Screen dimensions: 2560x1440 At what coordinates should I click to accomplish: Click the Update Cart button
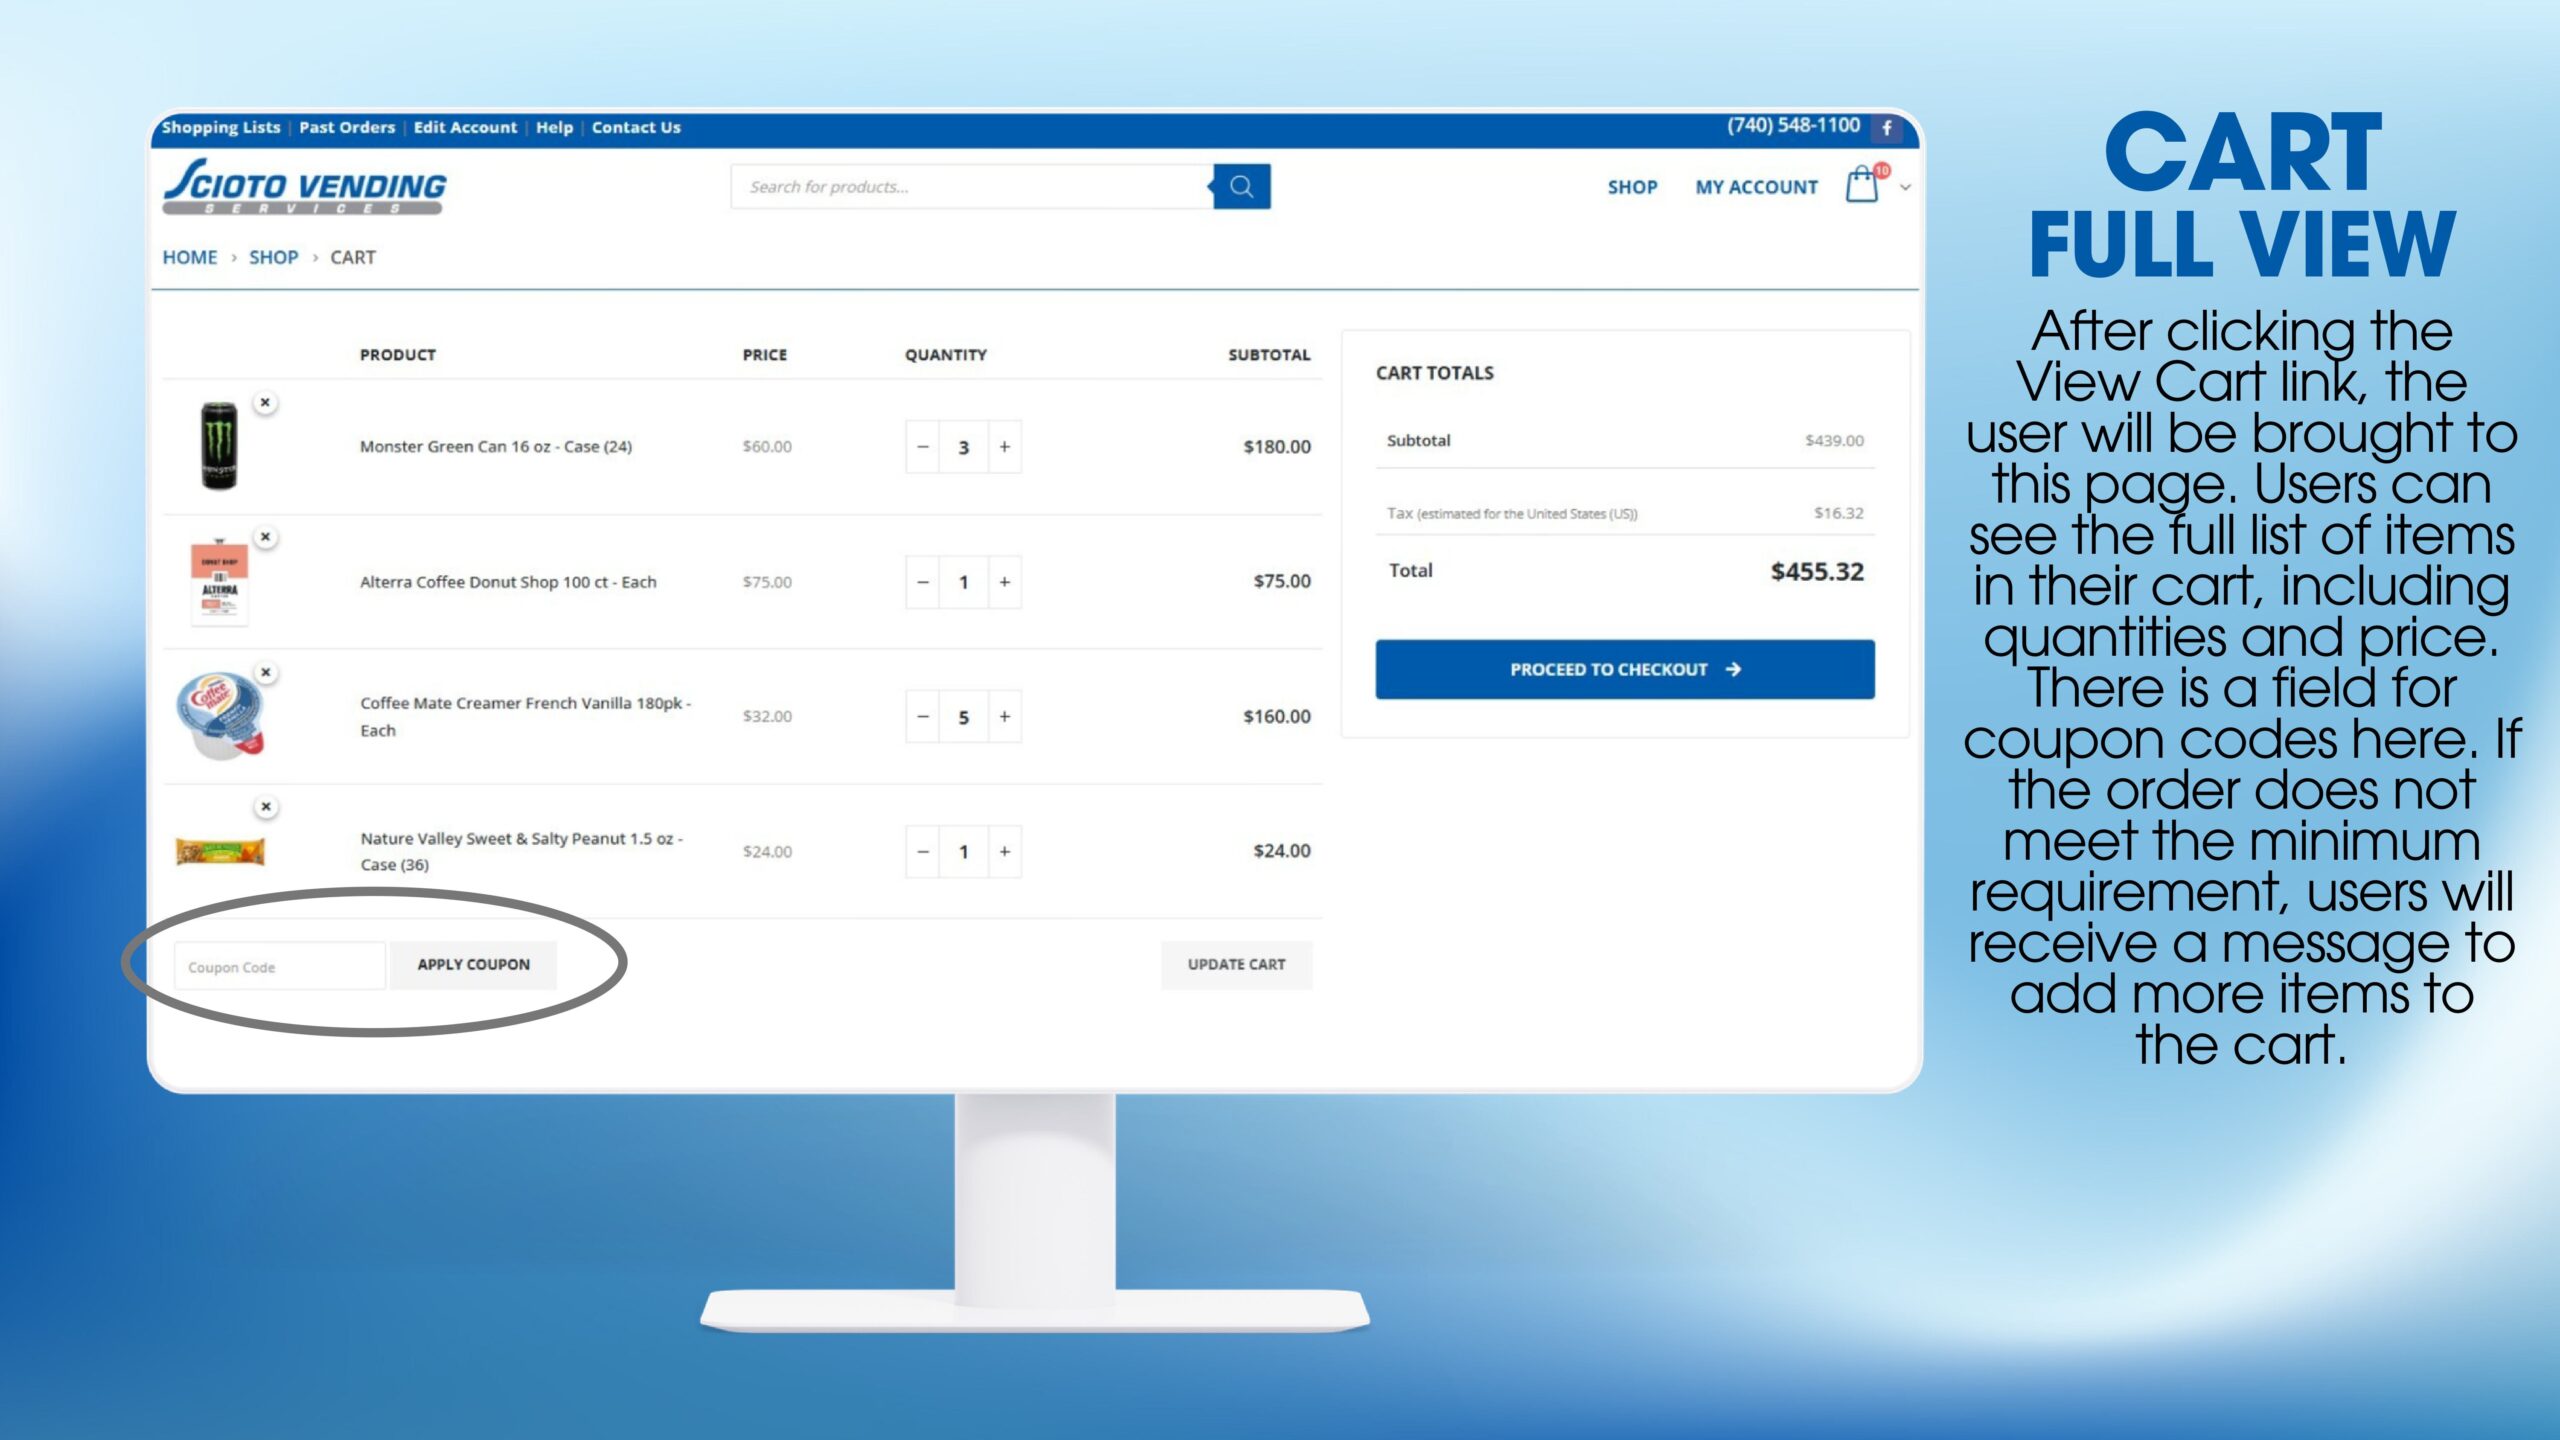pos(1236,965)
